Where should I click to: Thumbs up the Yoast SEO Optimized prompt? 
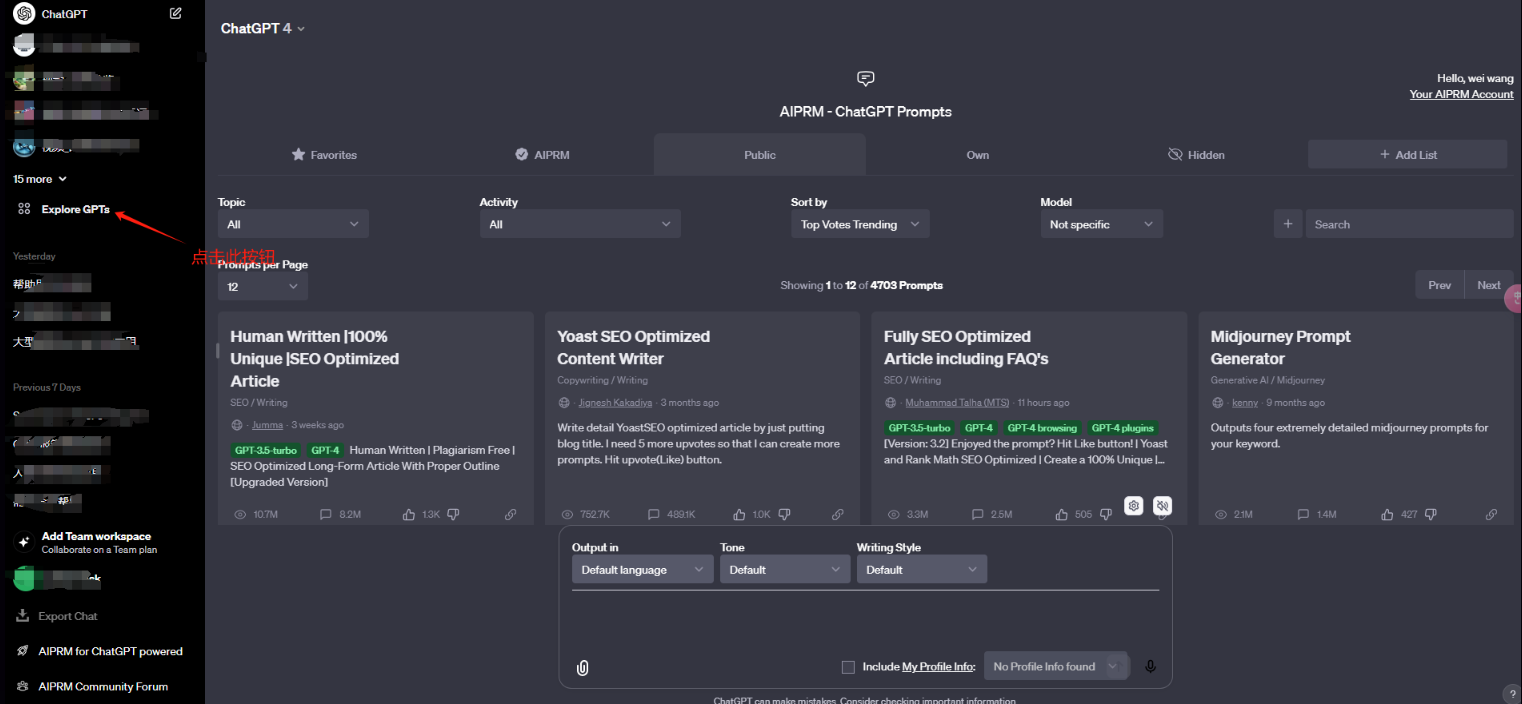739,514
